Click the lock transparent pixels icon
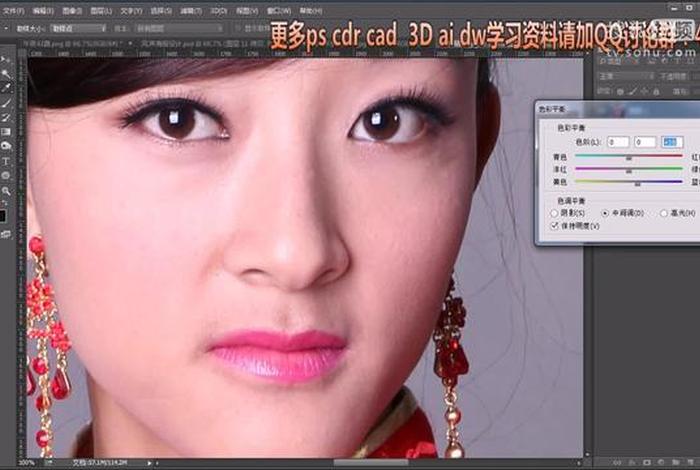This screenshot has width=700, height=470. coord(621,92)
